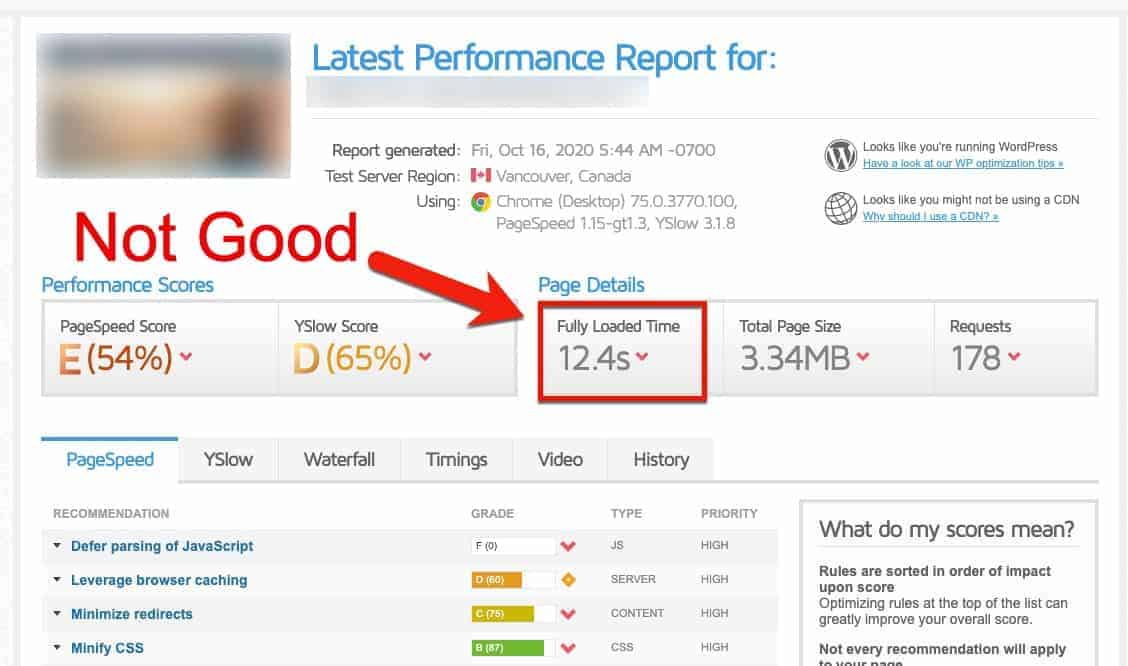Click red chevron beside Minimize redirects grade
The image size is (1128, 666).
(568, 613)
